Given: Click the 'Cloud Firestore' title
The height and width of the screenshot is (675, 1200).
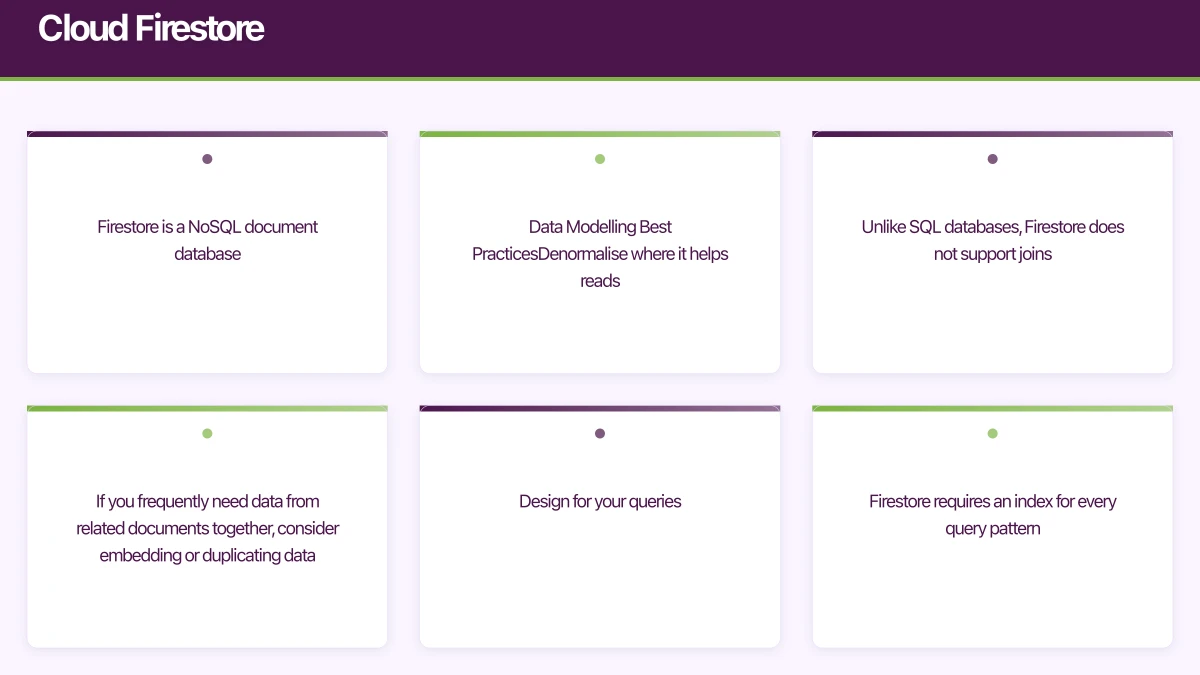Looking at the screenshot, I should [151, 28].
